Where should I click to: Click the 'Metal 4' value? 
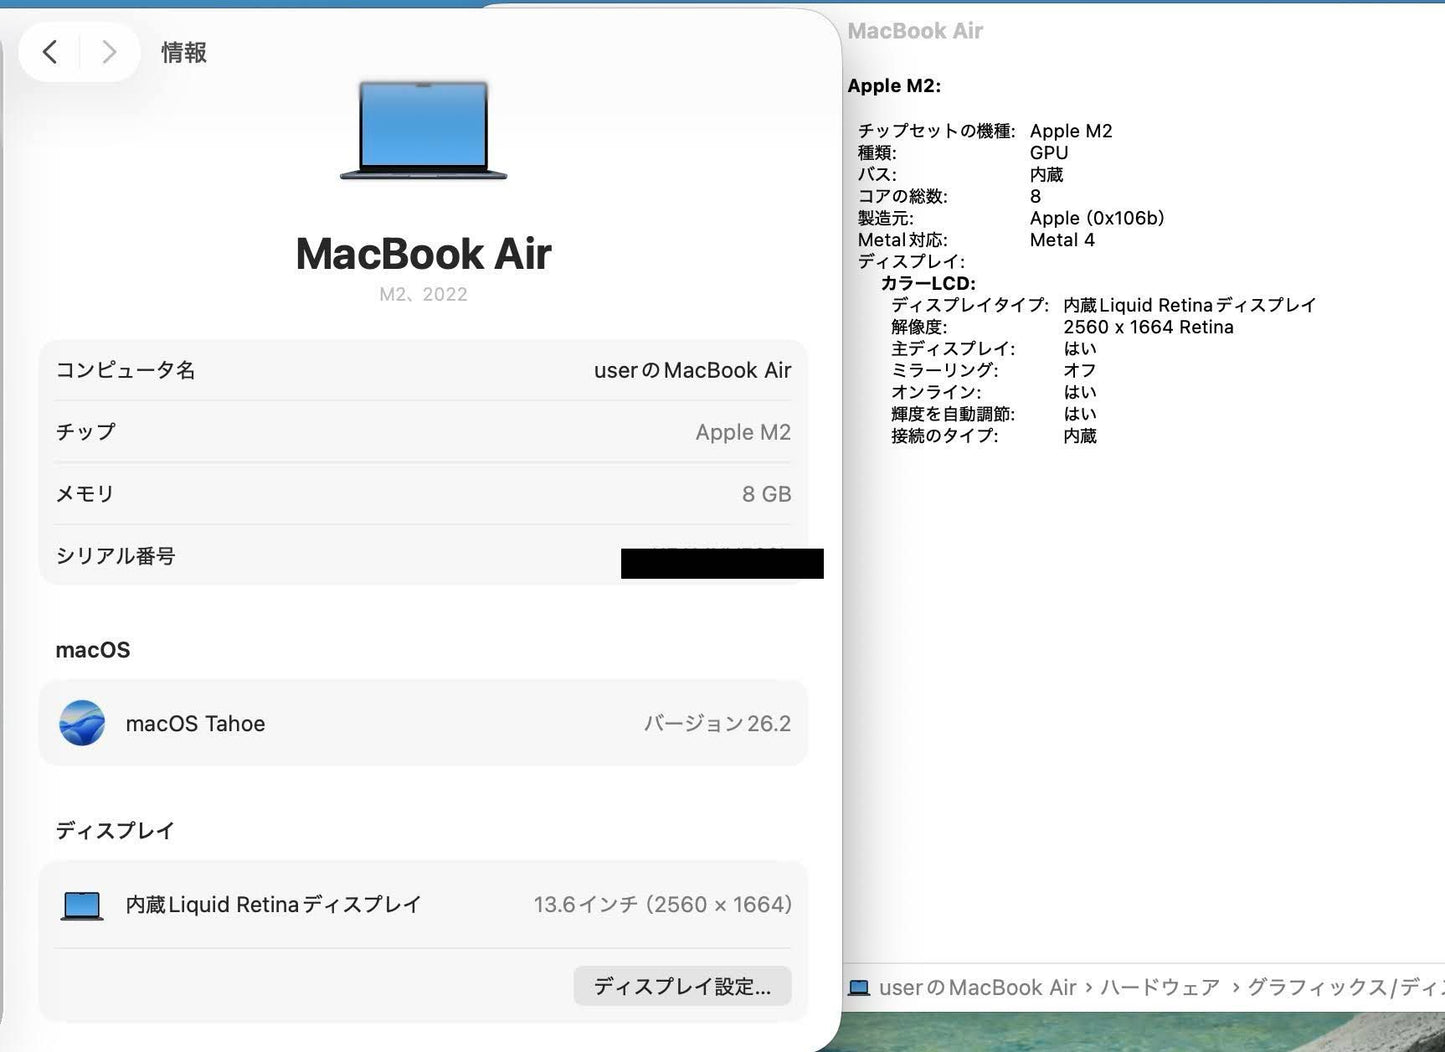point(1062,240)
